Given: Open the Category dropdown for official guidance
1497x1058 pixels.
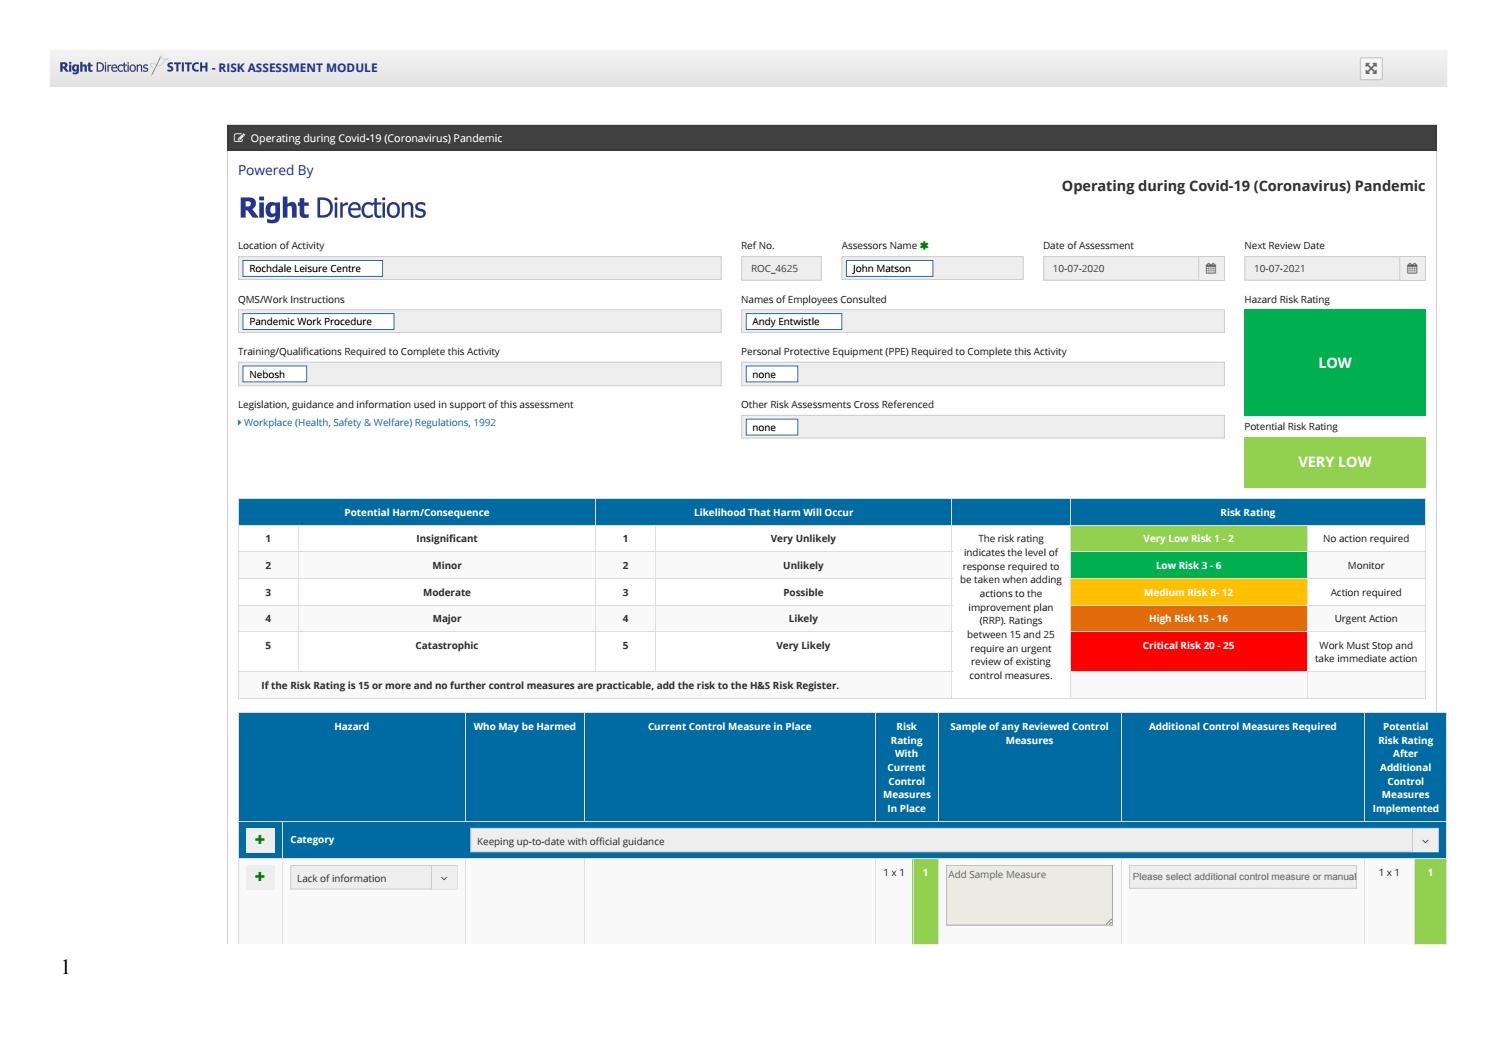Looking at the screenshot, I should (x=1425, y=841).
